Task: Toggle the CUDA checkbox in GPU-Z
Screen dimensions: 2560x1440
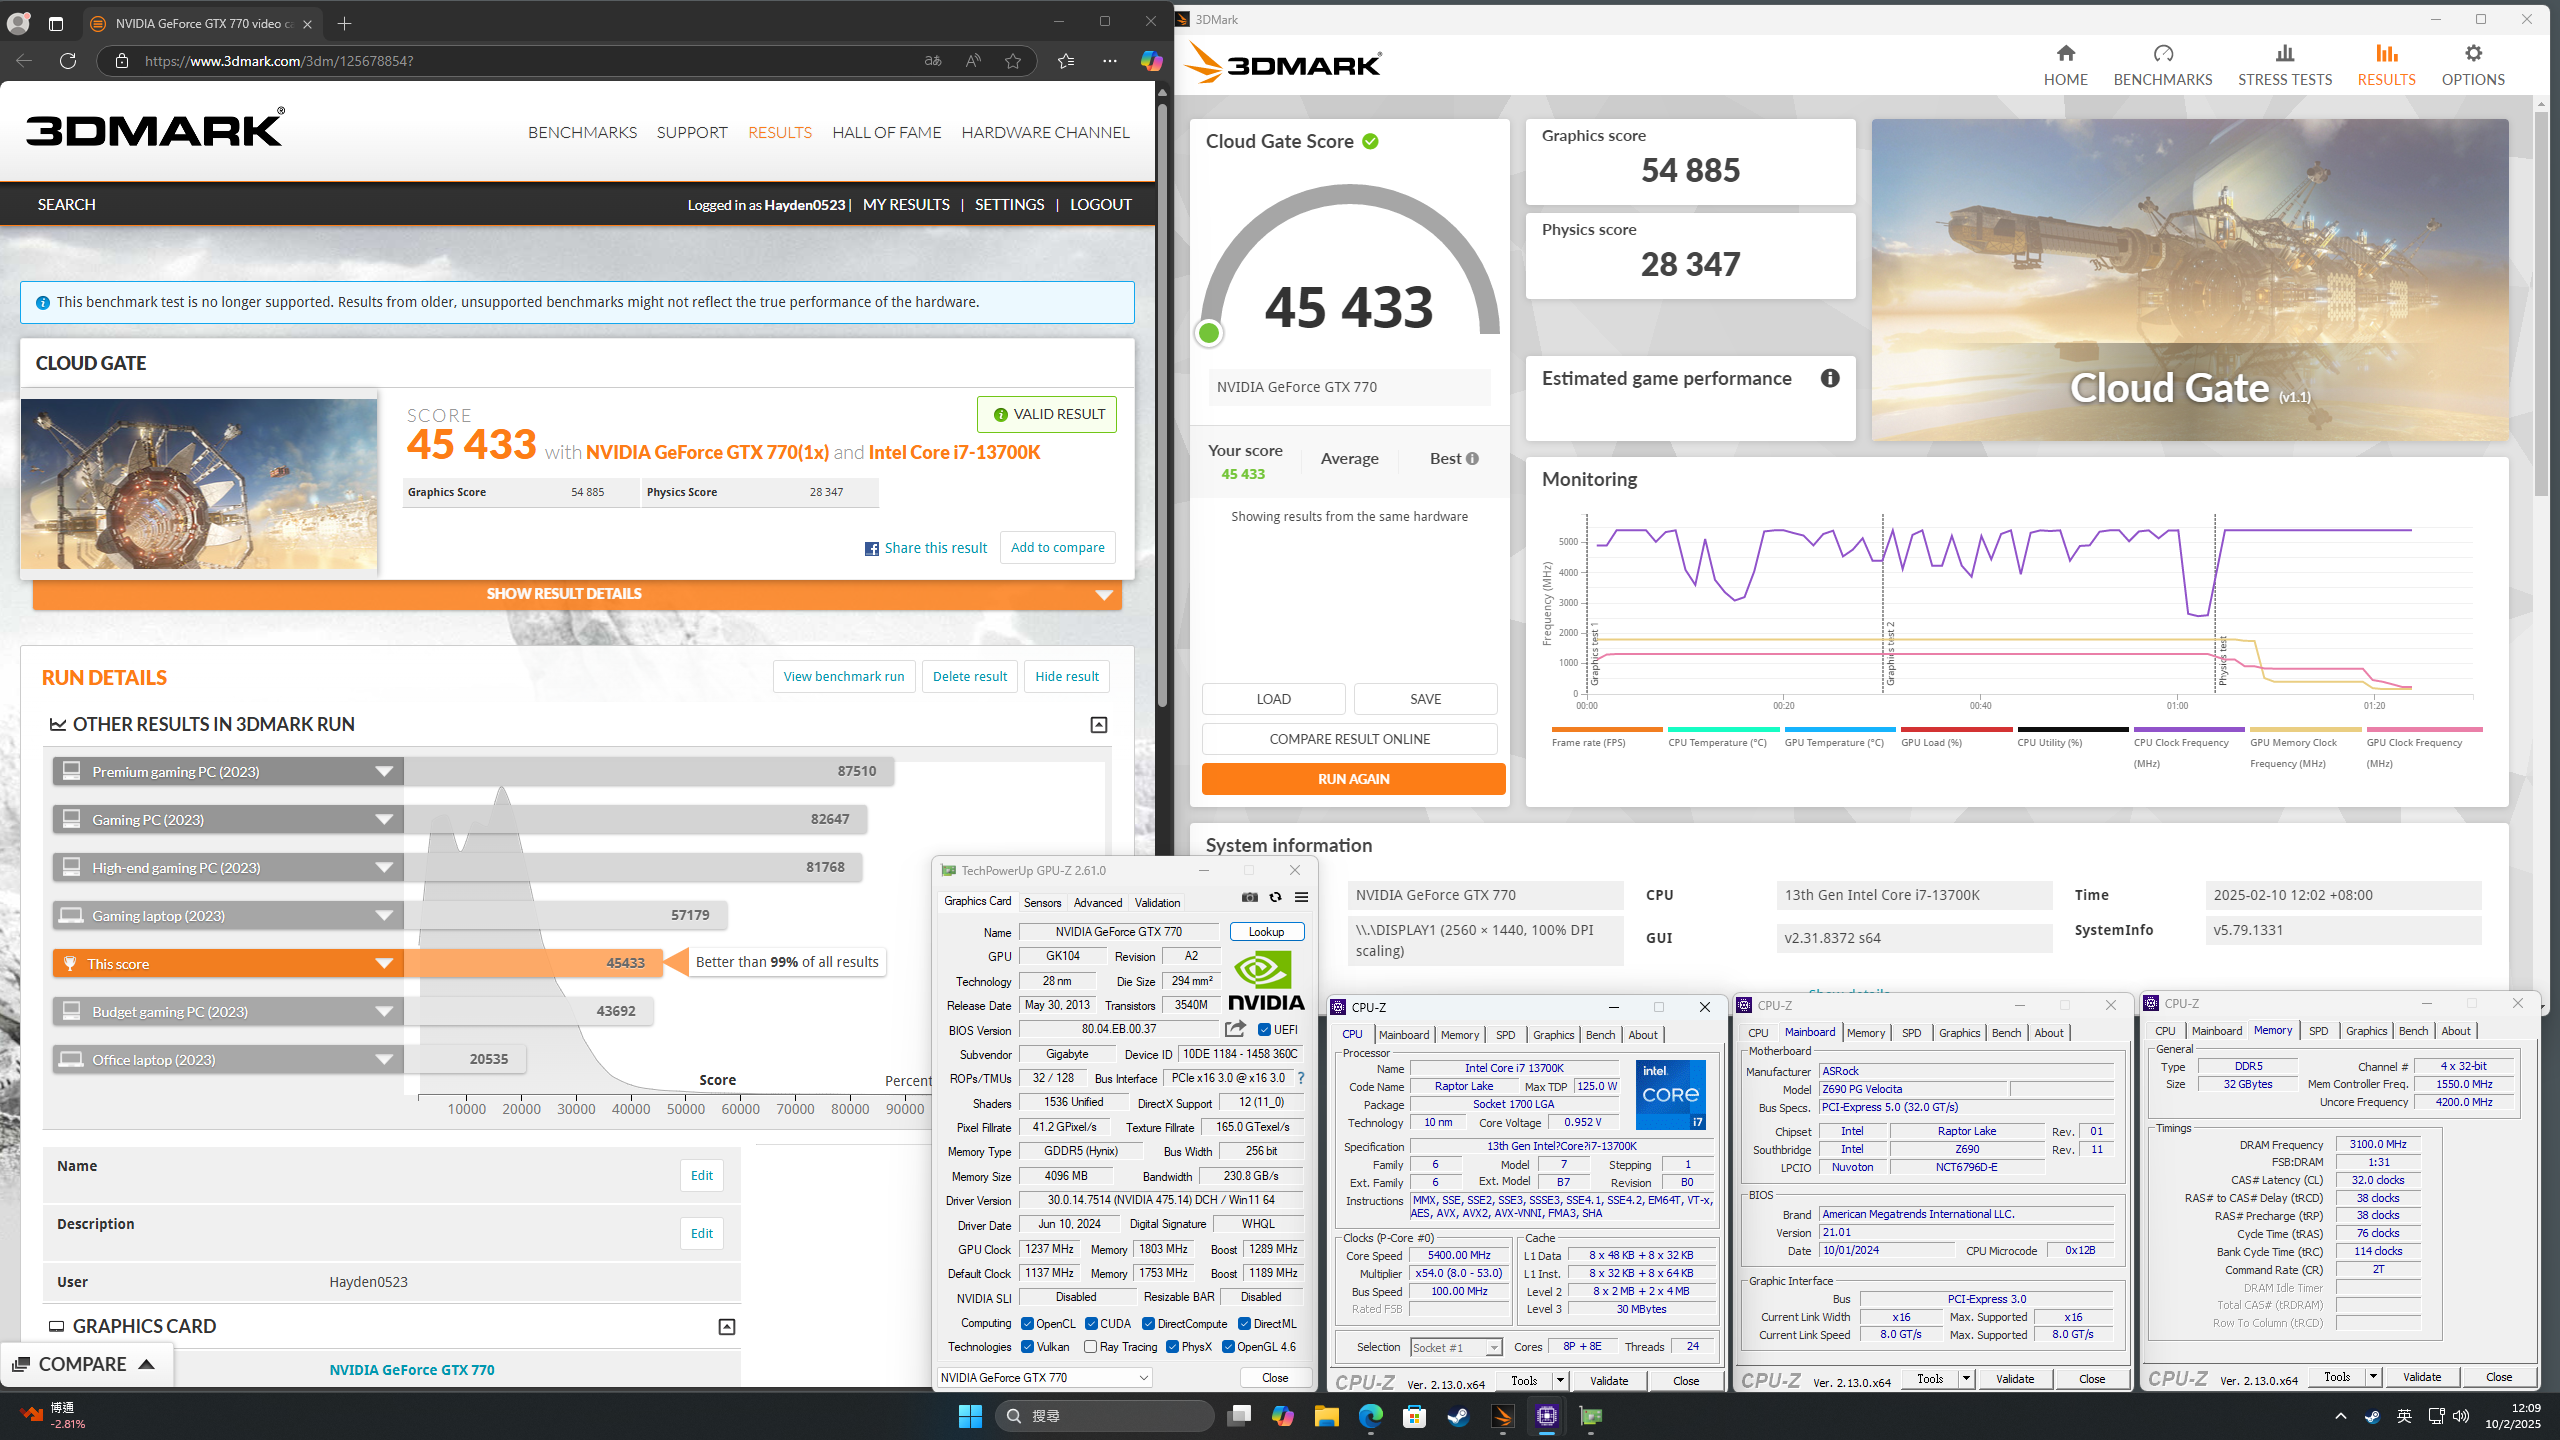Action: [1092, 1323]
